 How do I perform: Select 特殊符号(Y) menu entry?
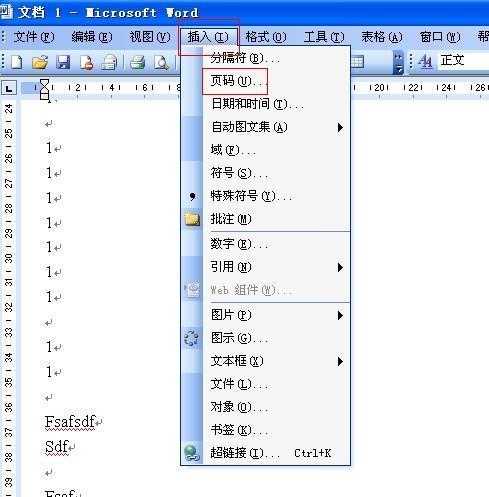(266, 196)
